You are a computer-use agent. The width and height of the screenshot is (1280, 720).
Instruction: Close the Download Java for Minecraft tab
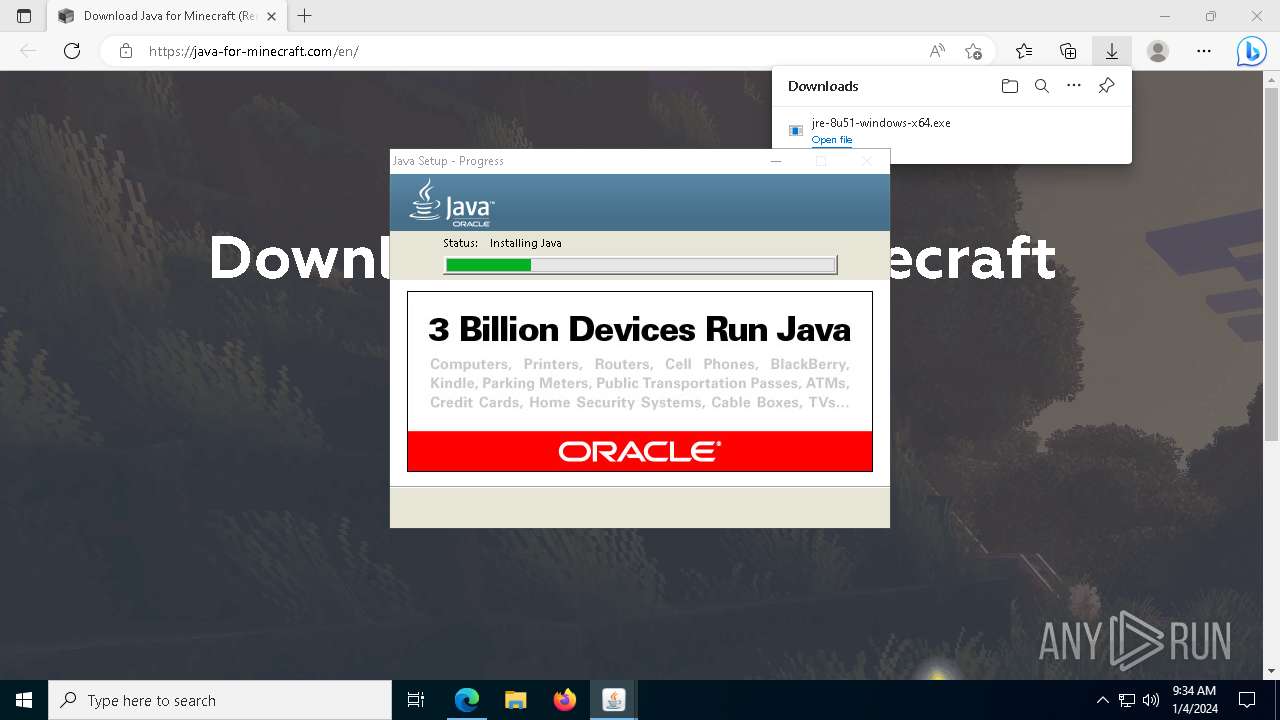(x=271, y=16)
